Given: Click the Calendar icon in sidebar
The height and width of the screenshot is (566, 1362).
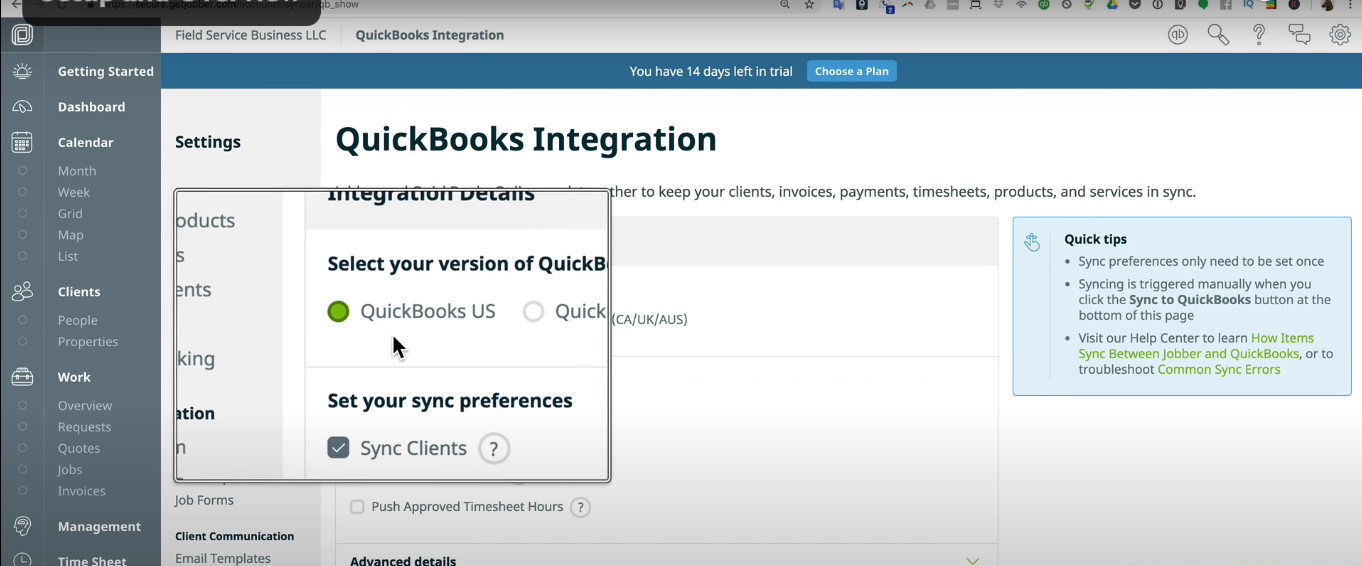Looking at the screenshot, I should click(22, 142).
